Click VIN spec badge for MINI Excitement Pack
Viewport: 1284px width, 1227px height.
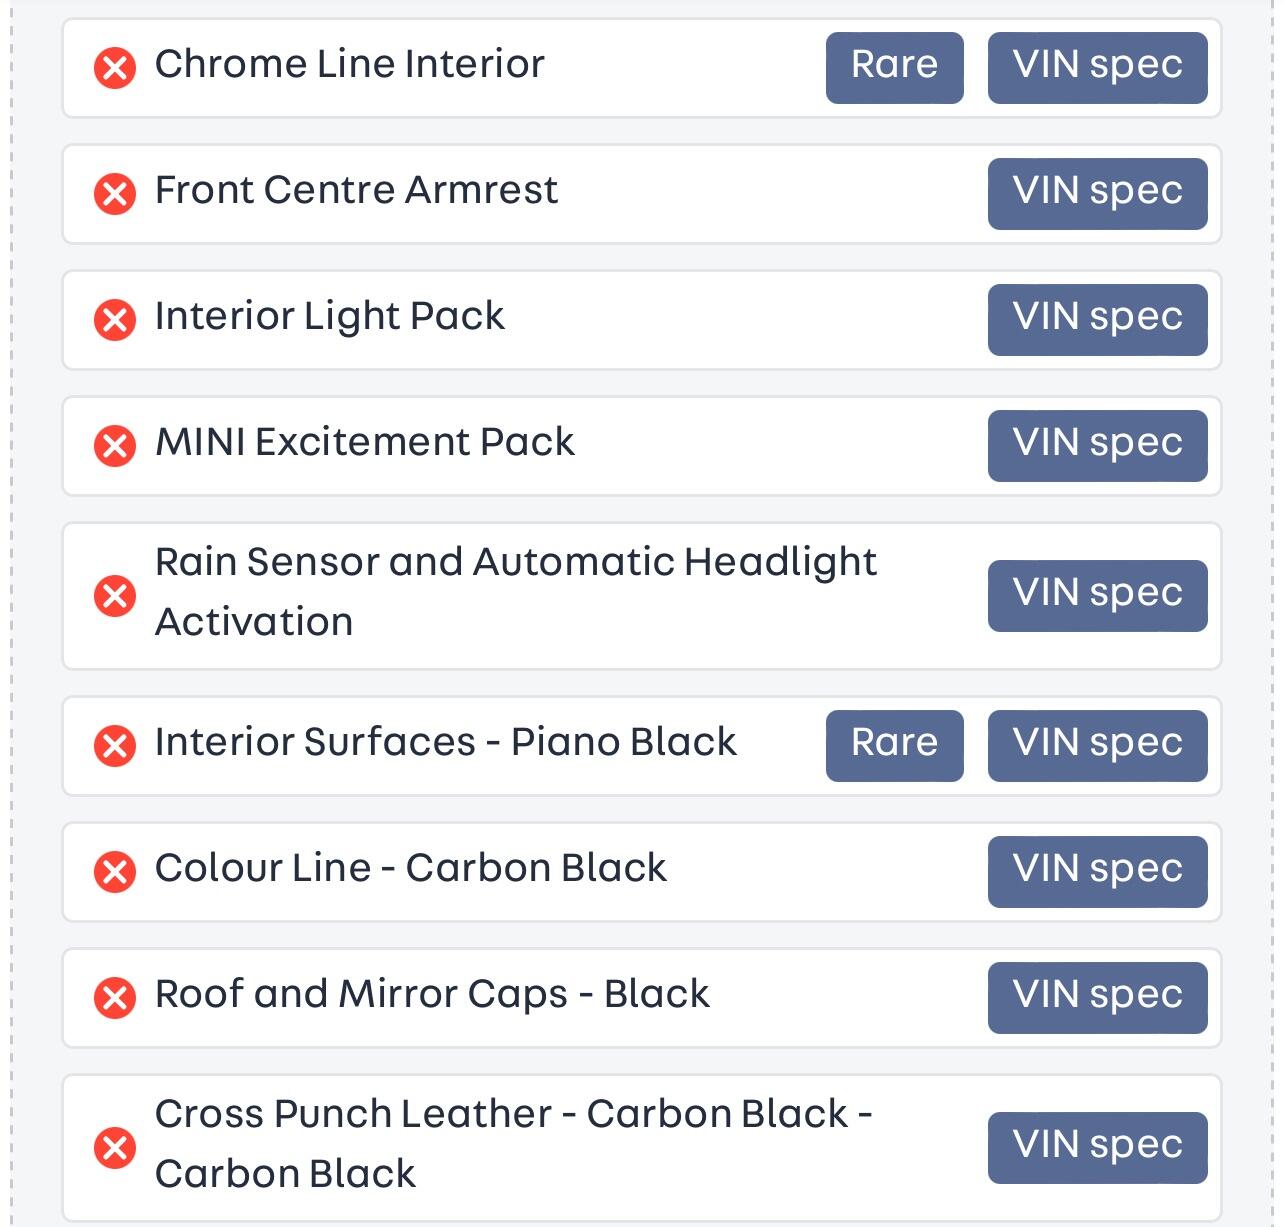(1097, 445)
